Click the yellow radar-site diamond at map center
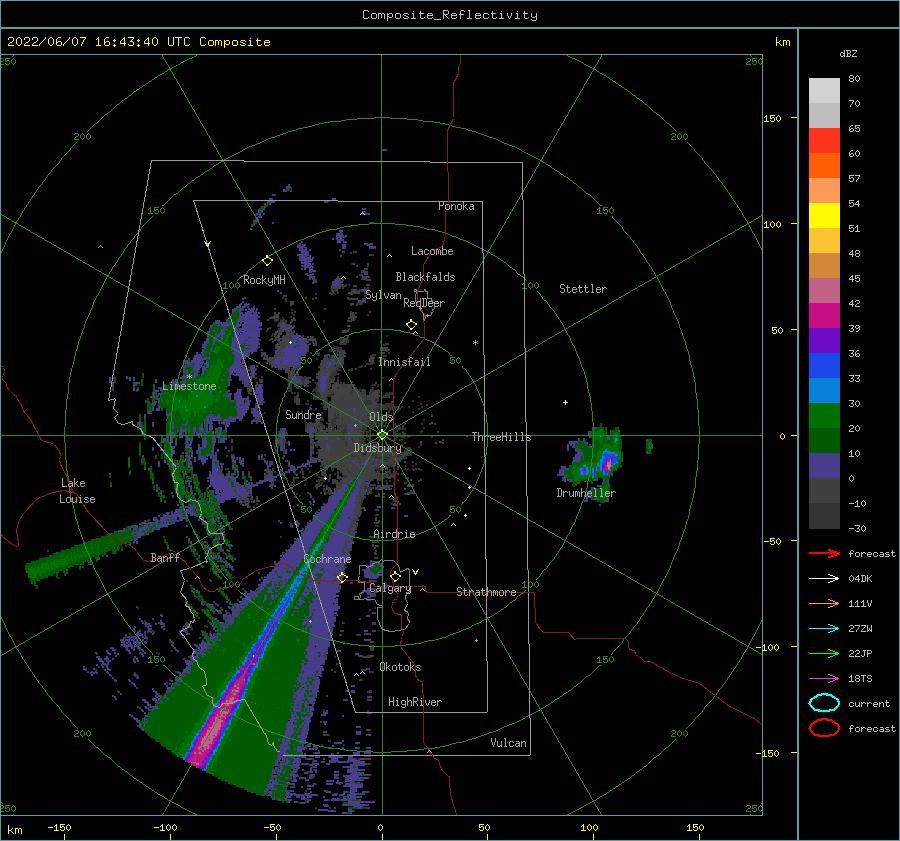The height and width of the screenshot is (841, 900). (382, 435)
